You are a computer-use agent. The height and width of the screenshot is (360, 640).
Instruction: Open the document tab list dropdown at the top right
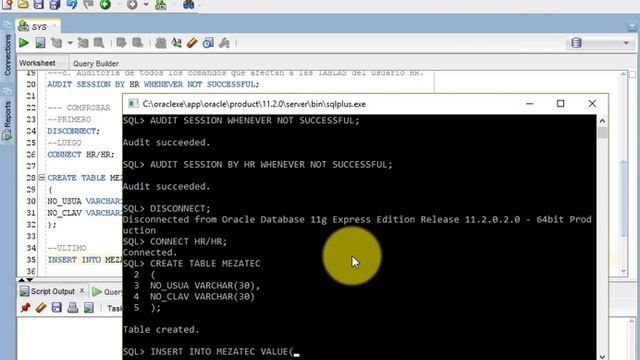pos(631,27)
